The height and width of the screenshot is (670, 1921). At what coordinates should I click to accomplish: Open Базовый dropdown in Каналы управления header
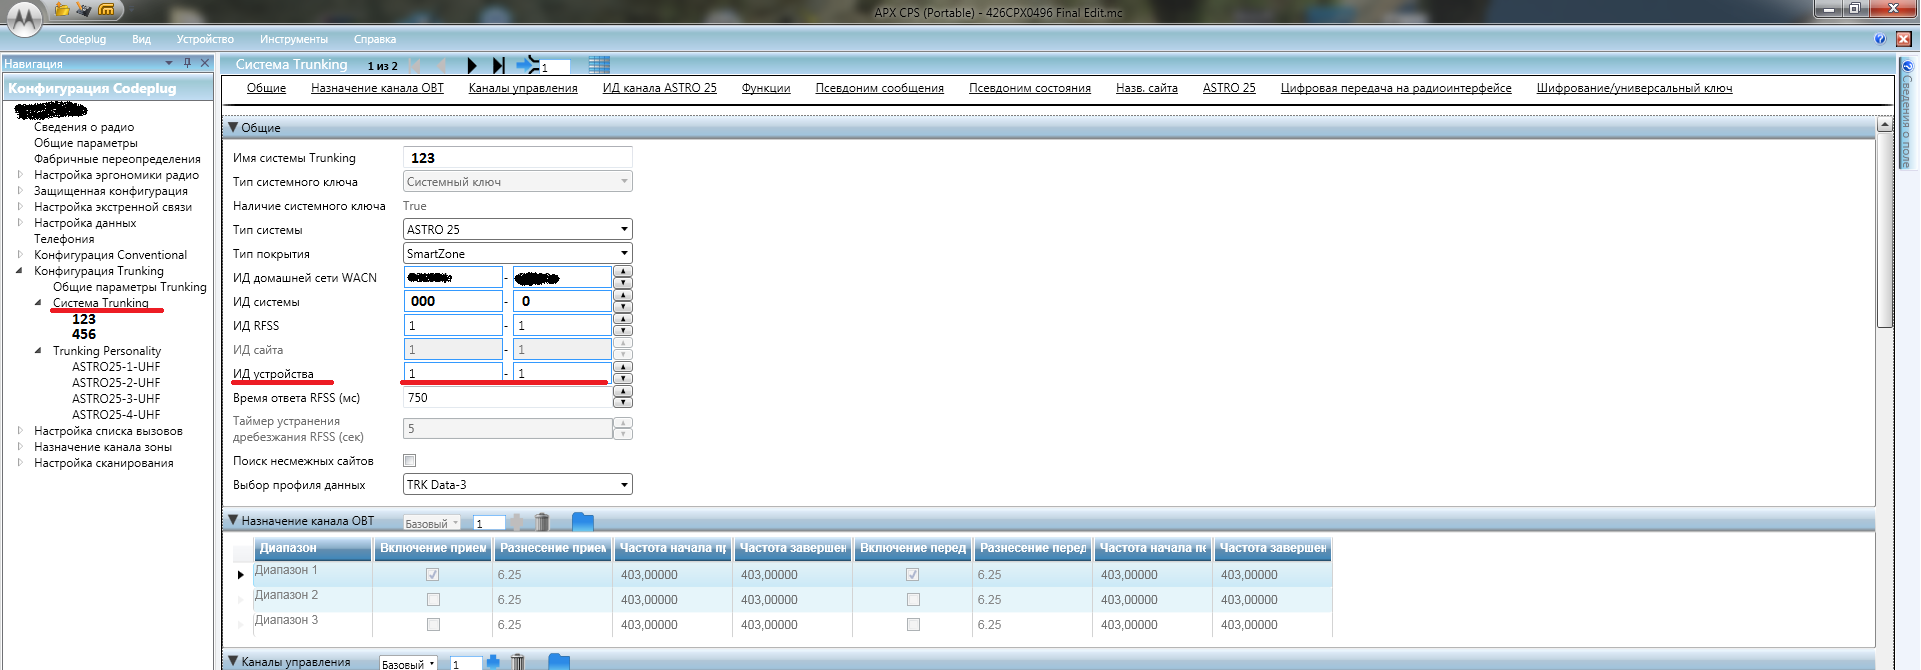pyautogui.click(x=409, y=663)
